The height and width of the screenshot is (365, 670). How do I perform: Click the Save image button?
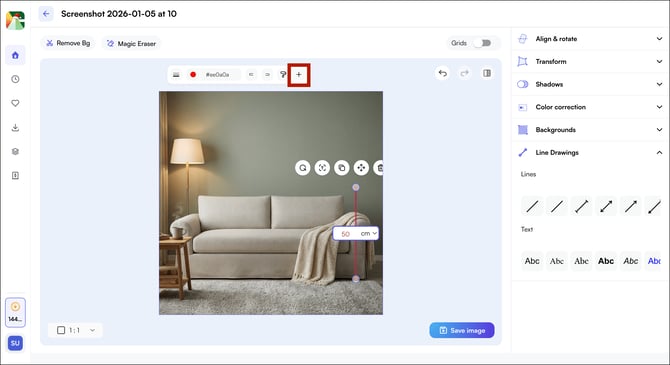click(462, 330)
